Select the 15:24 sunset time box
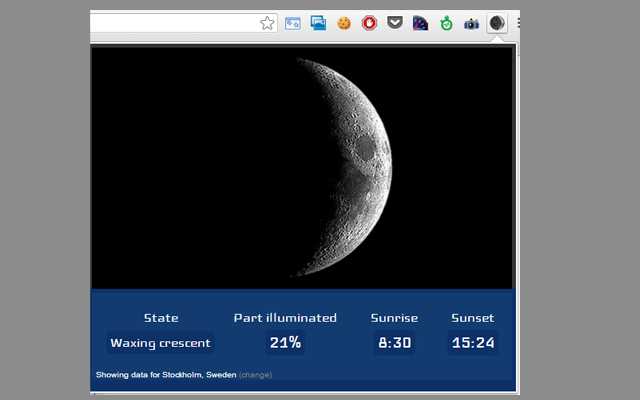The width and height of the screenshot is (640, 400). tap(473, 342)
